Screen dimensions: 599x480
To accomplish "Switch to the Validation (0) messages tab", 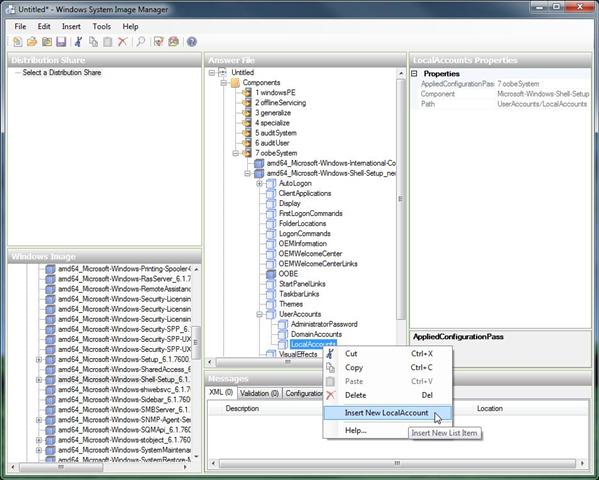I will 259,393.
